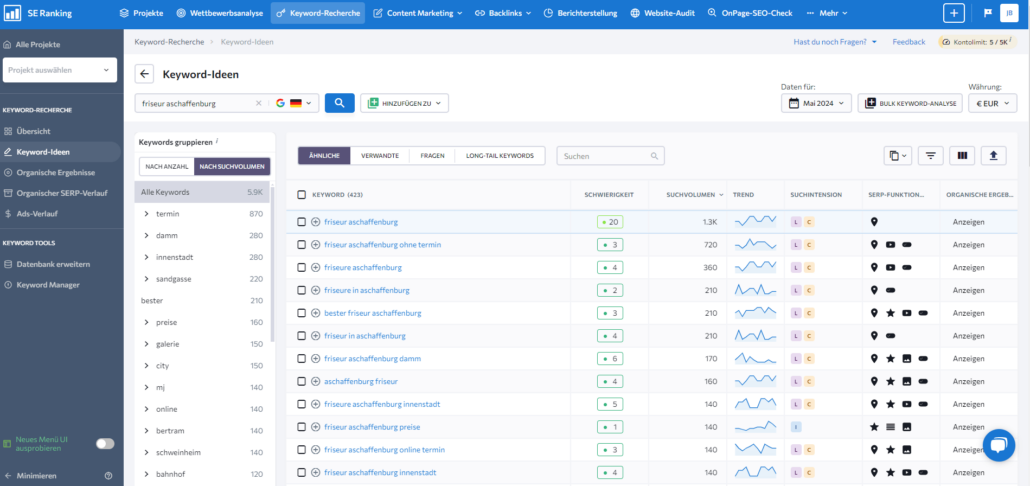Screen dimensions: 1030x486
Task: Check the select-all KEYWORD header checkbox
Action: pyautogui.click(x=302, y=194)
